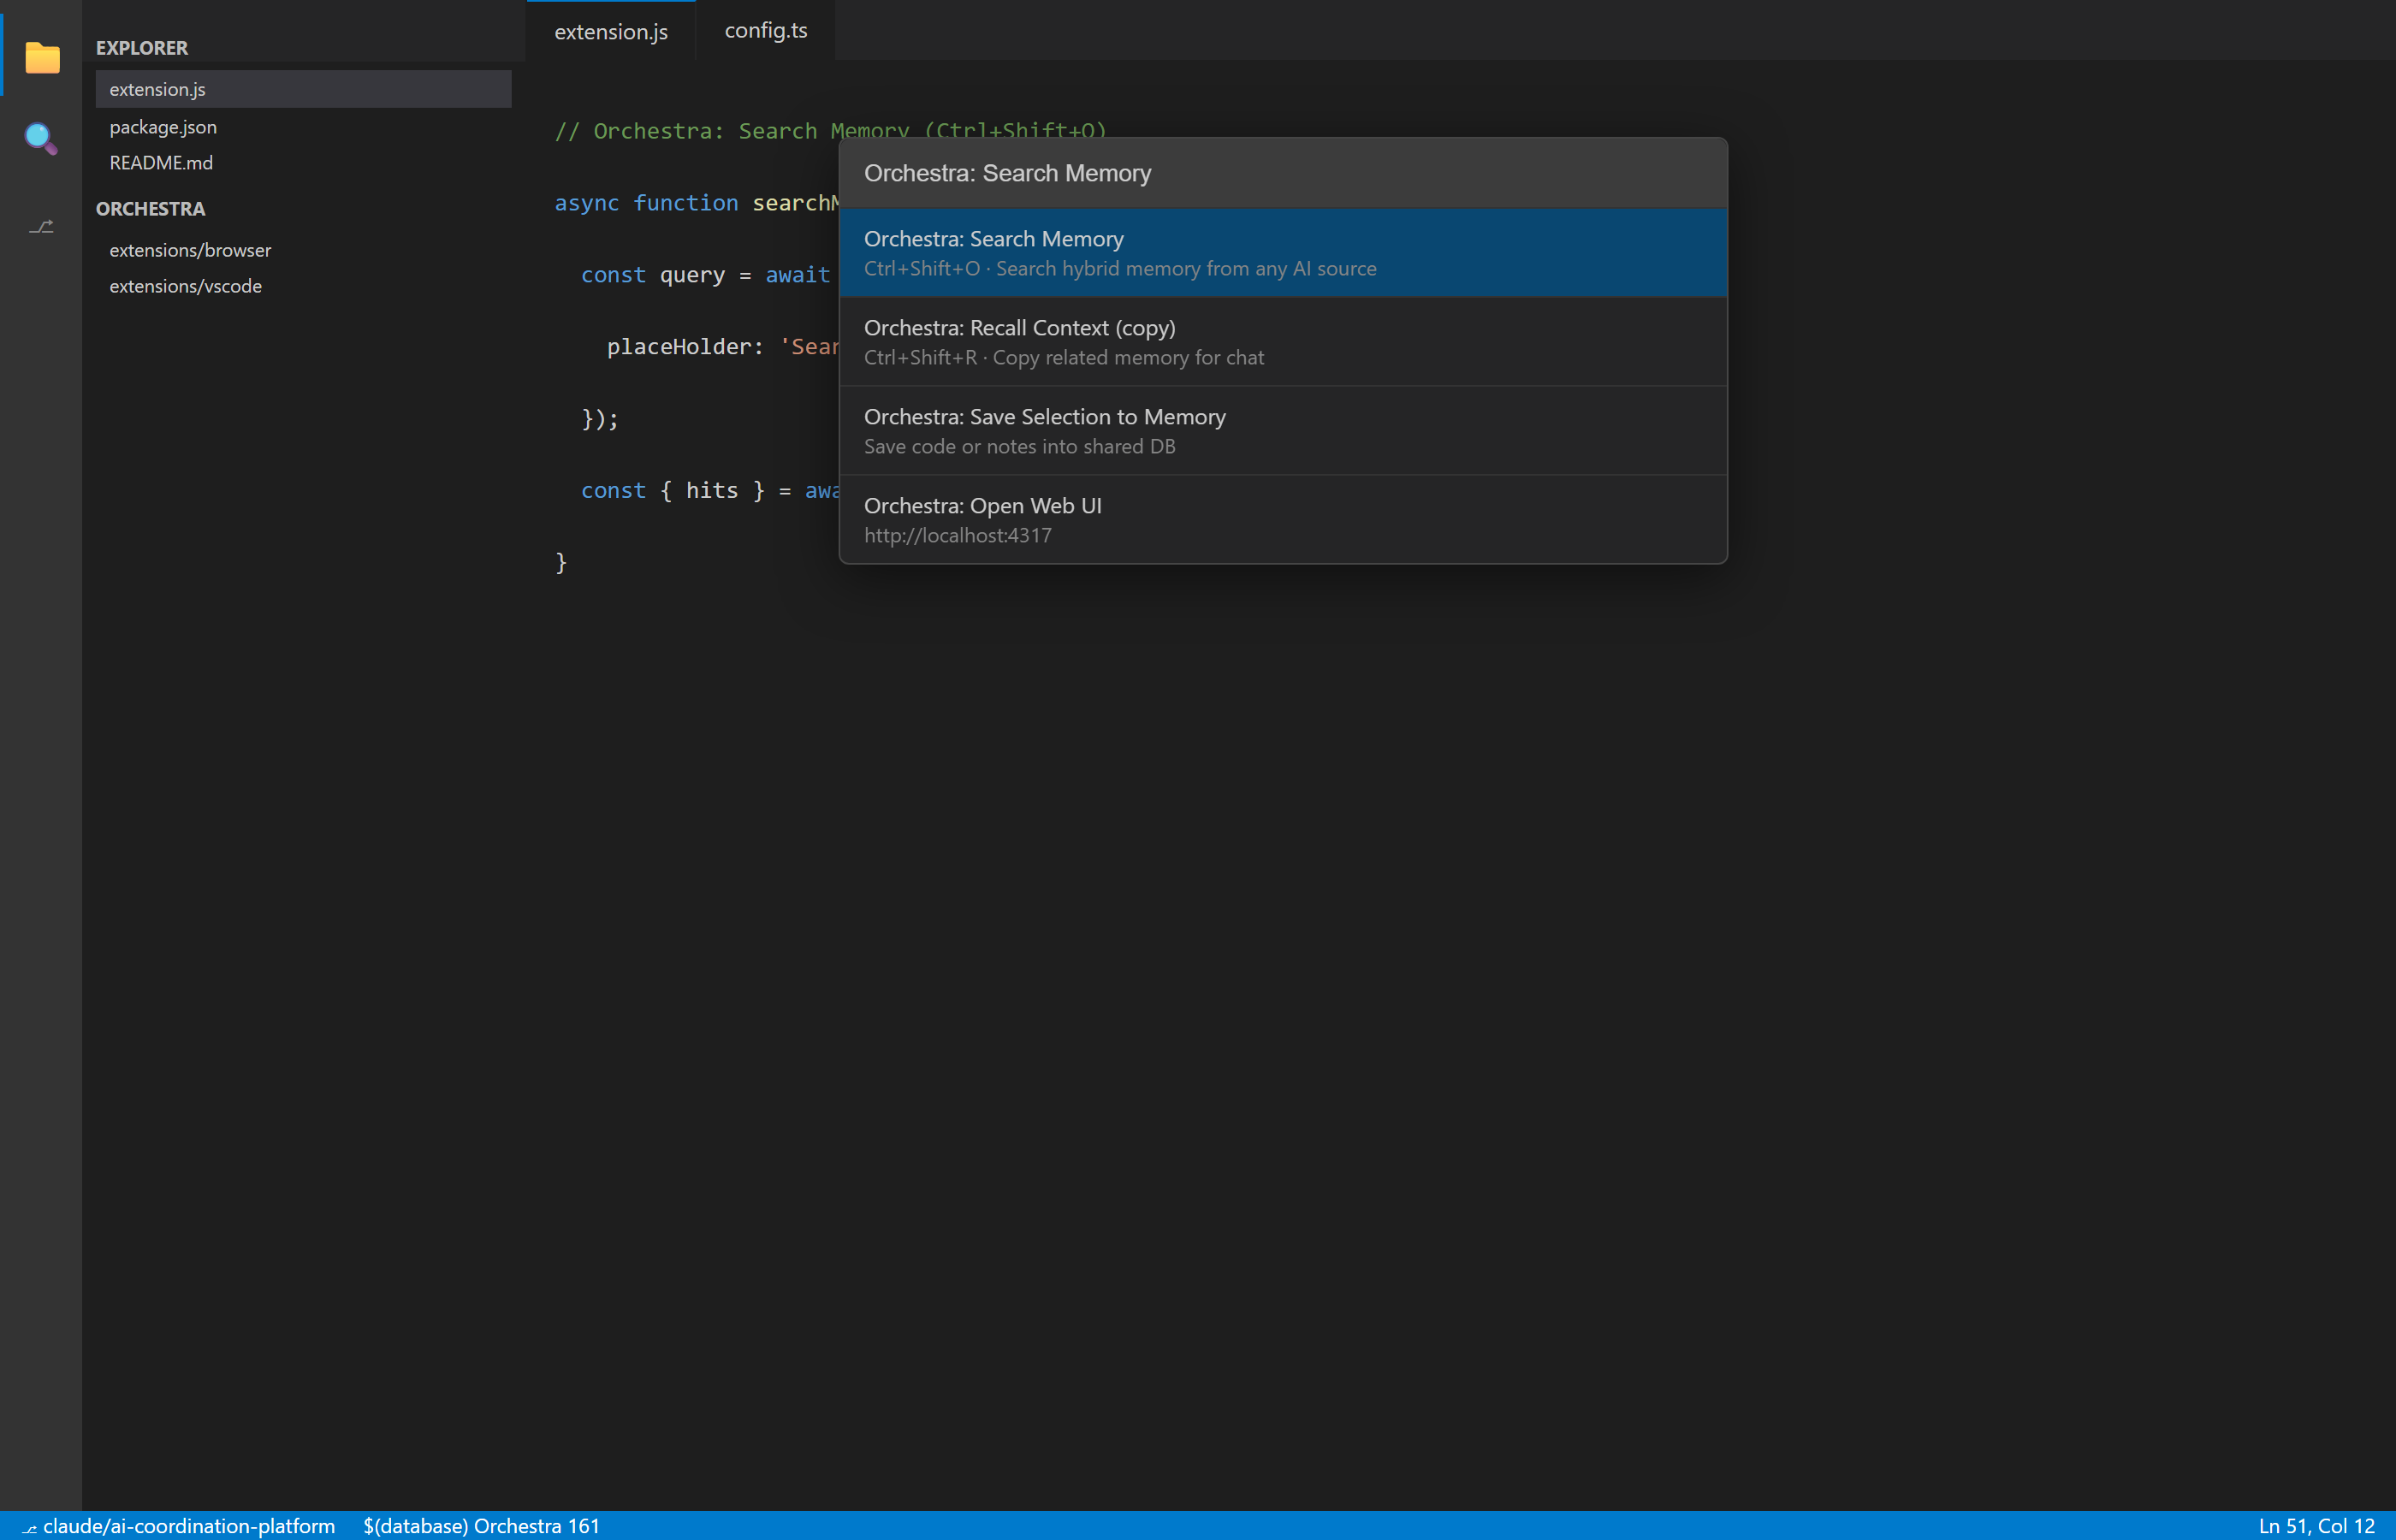Click the closing '});' code line
Viewport: 2396px width, 1540px height.
tap(600, 419)
